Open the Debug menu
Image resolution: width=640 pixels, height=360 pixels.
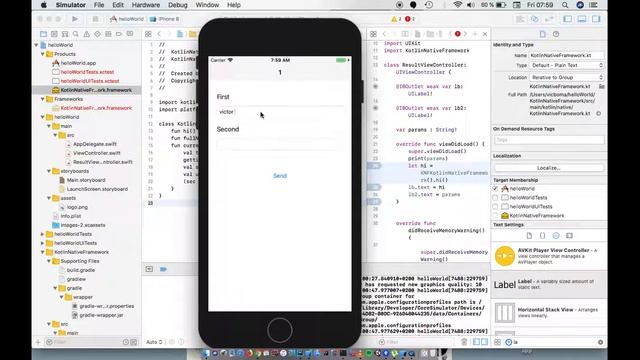click(178, 5)
